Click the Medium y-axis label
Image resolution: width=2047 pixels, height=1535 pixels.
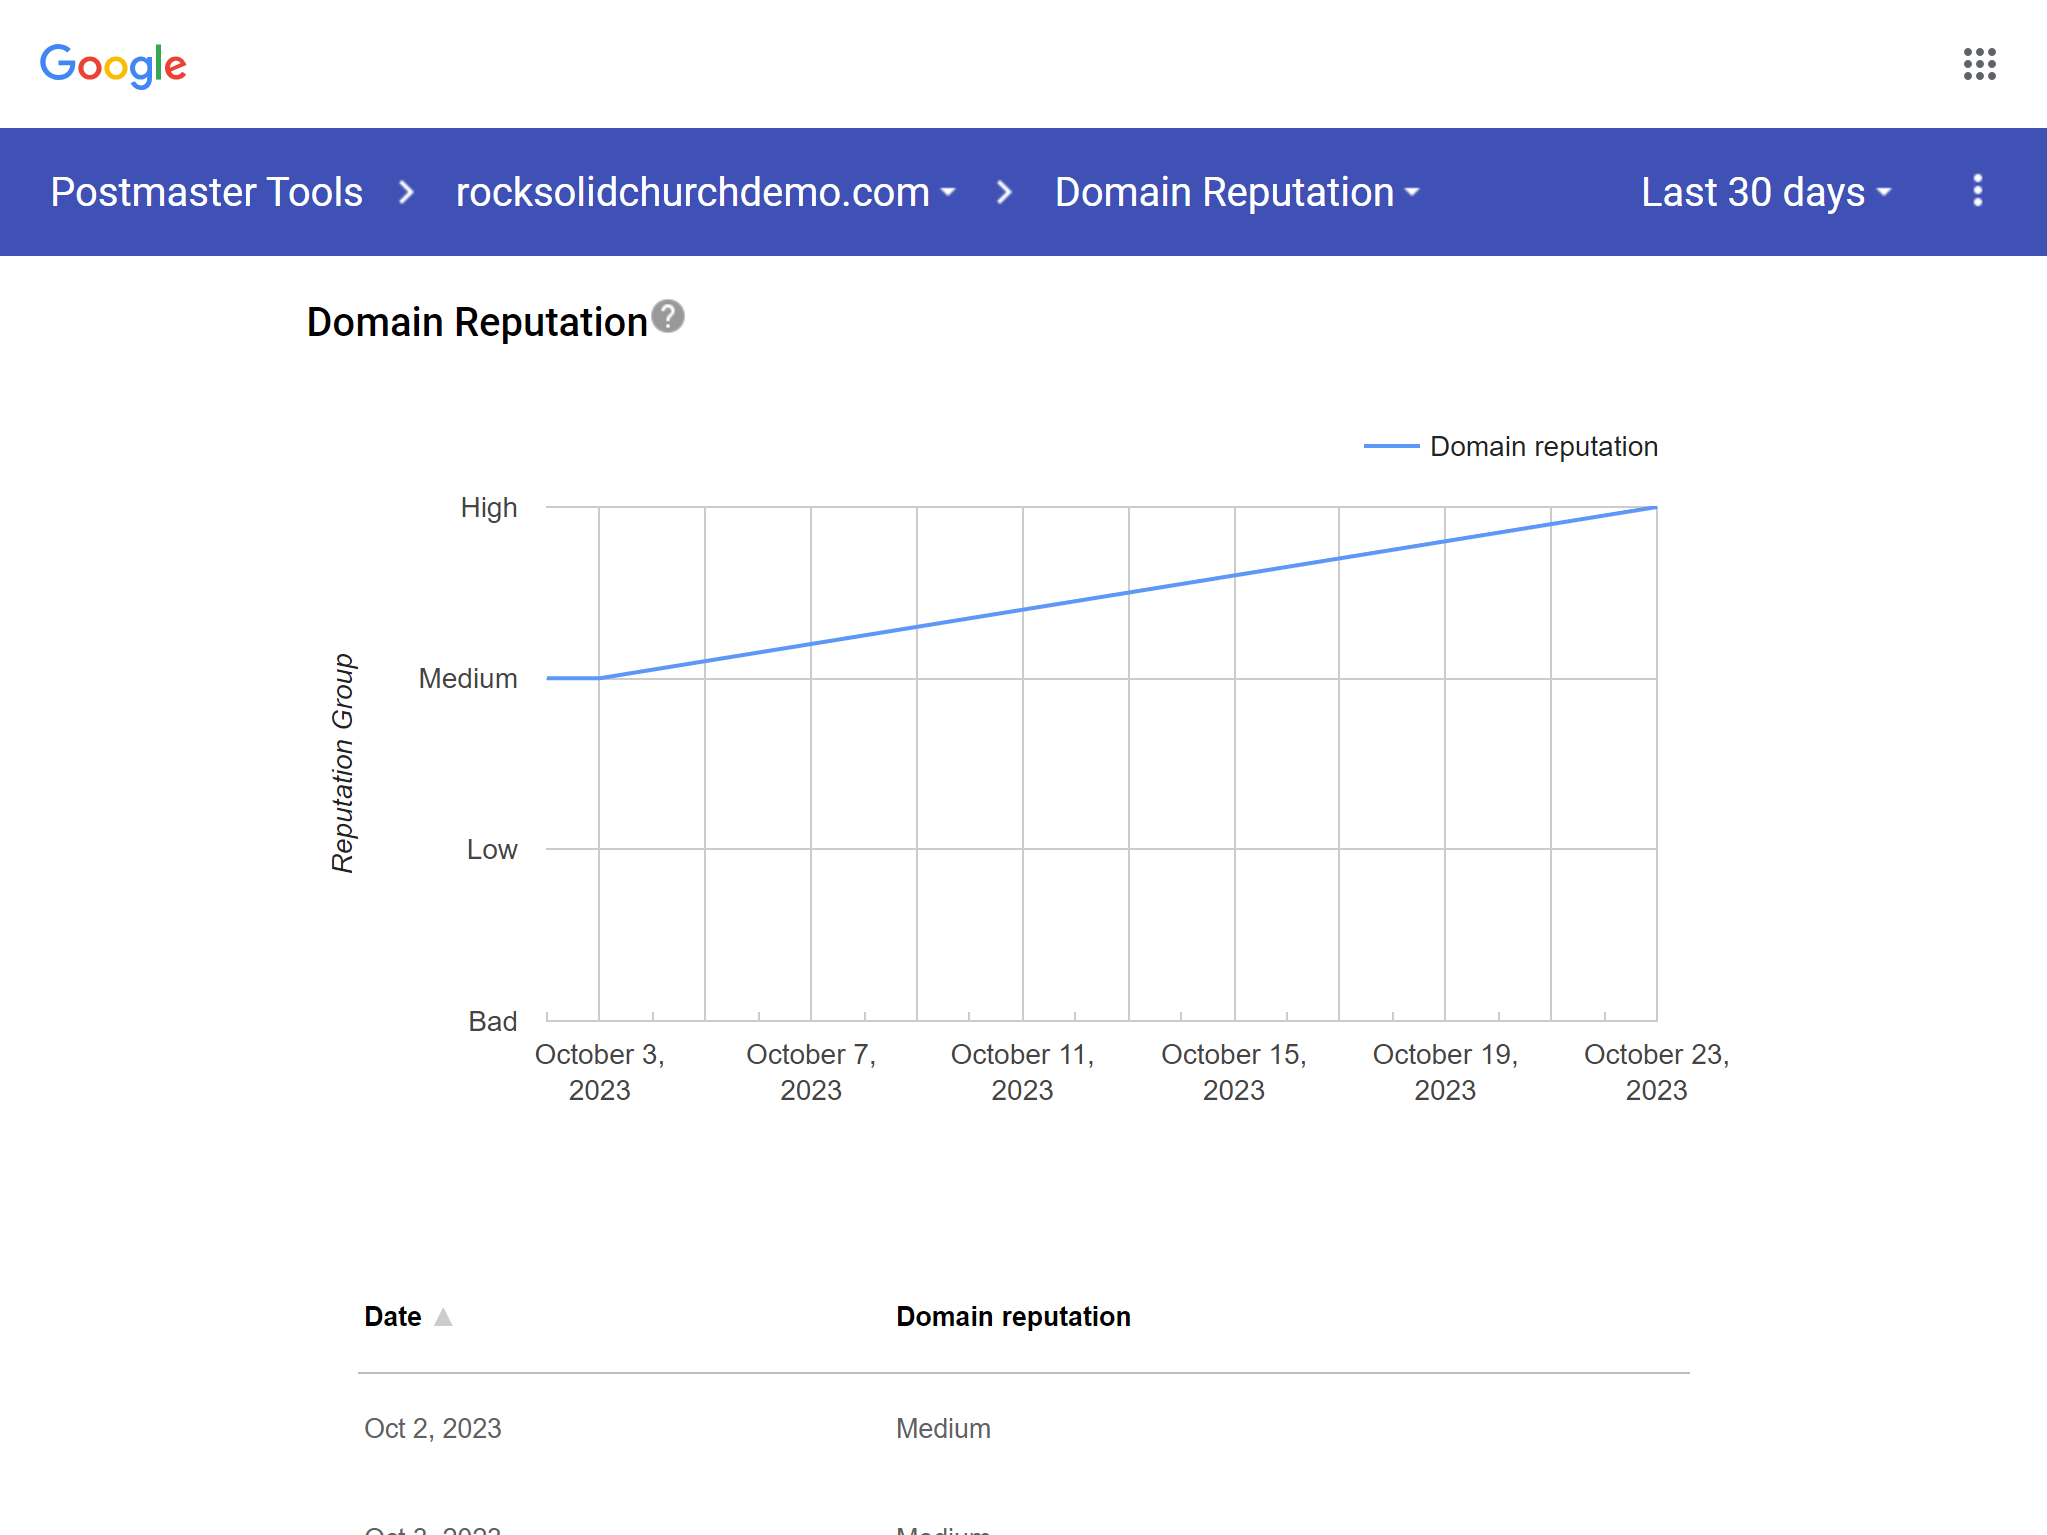point(468,679)
